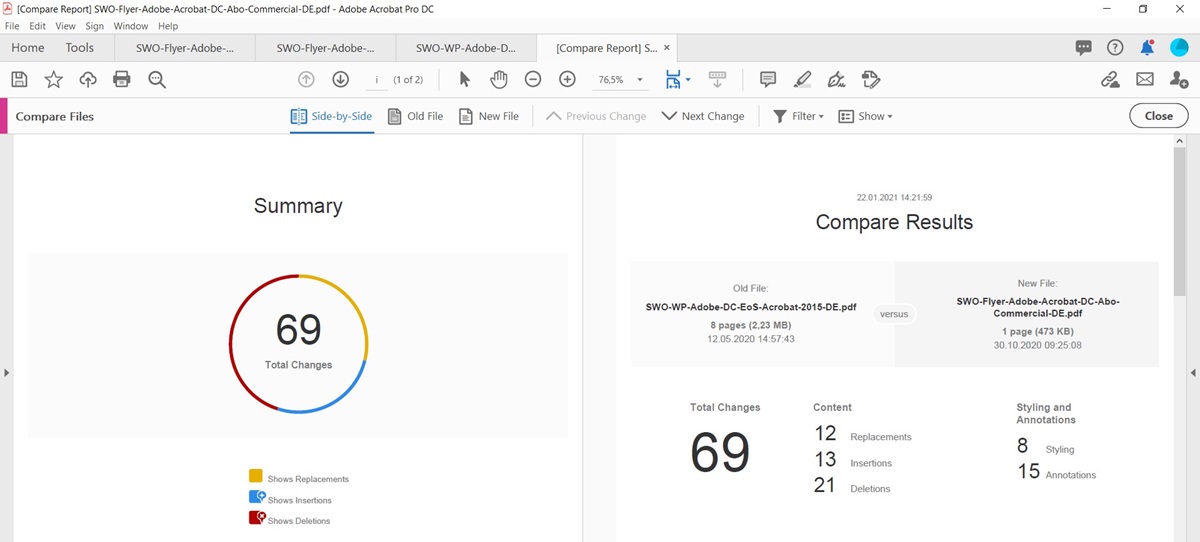Click the Next Change button
Image resolution: width=1200 pixels, height=542 pixels.
coord(703,116)
